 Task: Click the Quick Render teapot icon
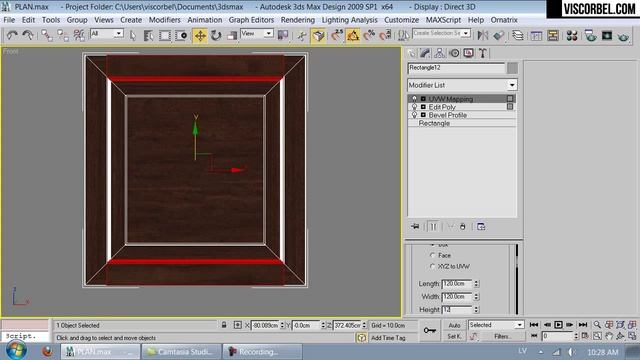pyautogui.click(x=623, y=36)
